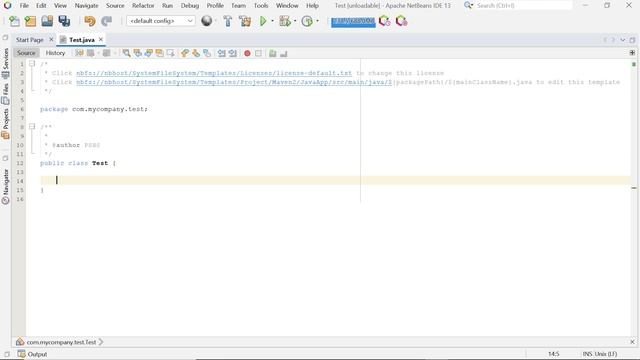Open the Projects side panel
The width and height of the screenshot is (640, 360).
click(5, 123)
